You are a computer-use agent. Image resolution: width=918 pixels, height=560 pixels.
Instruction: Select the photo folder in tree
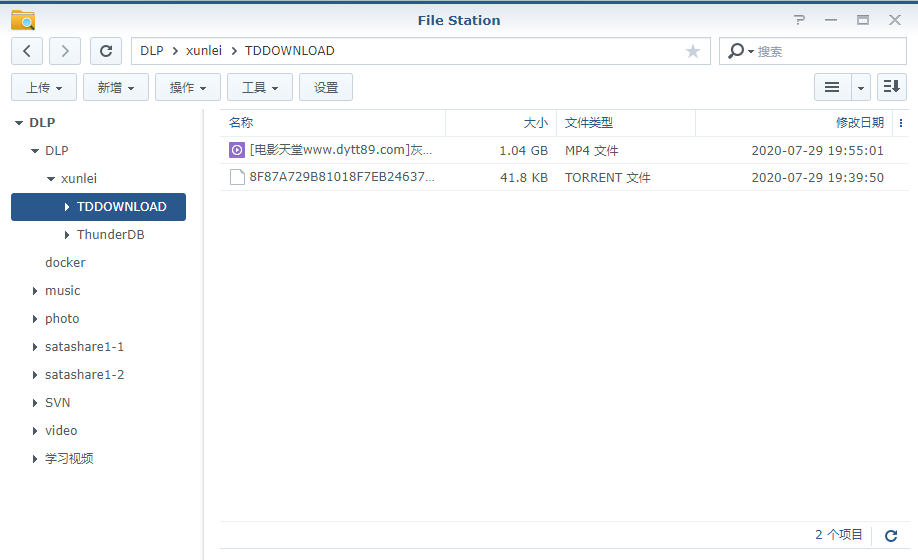(62, 319)
